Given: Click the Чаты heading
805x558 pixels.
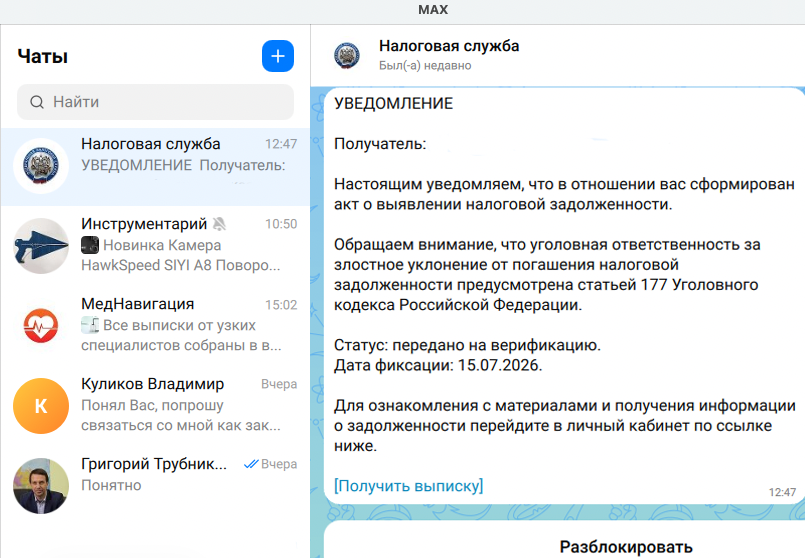Looking at the screenshot, I should pyautogui.click(x=43, y=56).
